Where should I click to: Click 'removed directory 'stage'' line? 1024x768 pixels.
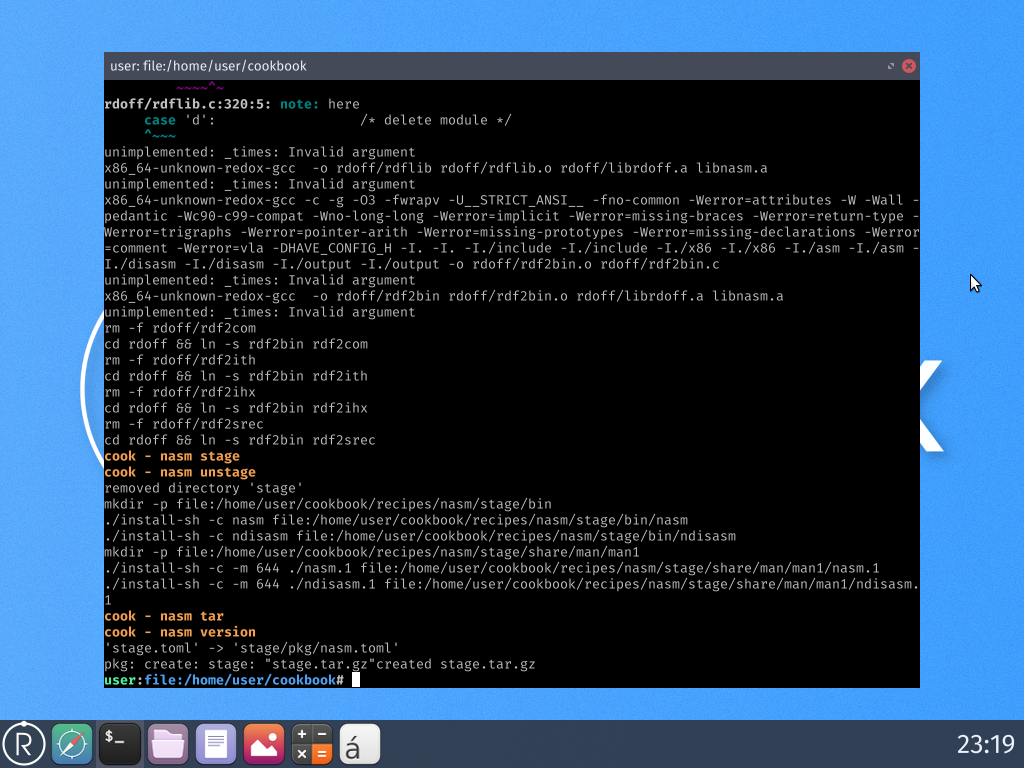point(204,488)
